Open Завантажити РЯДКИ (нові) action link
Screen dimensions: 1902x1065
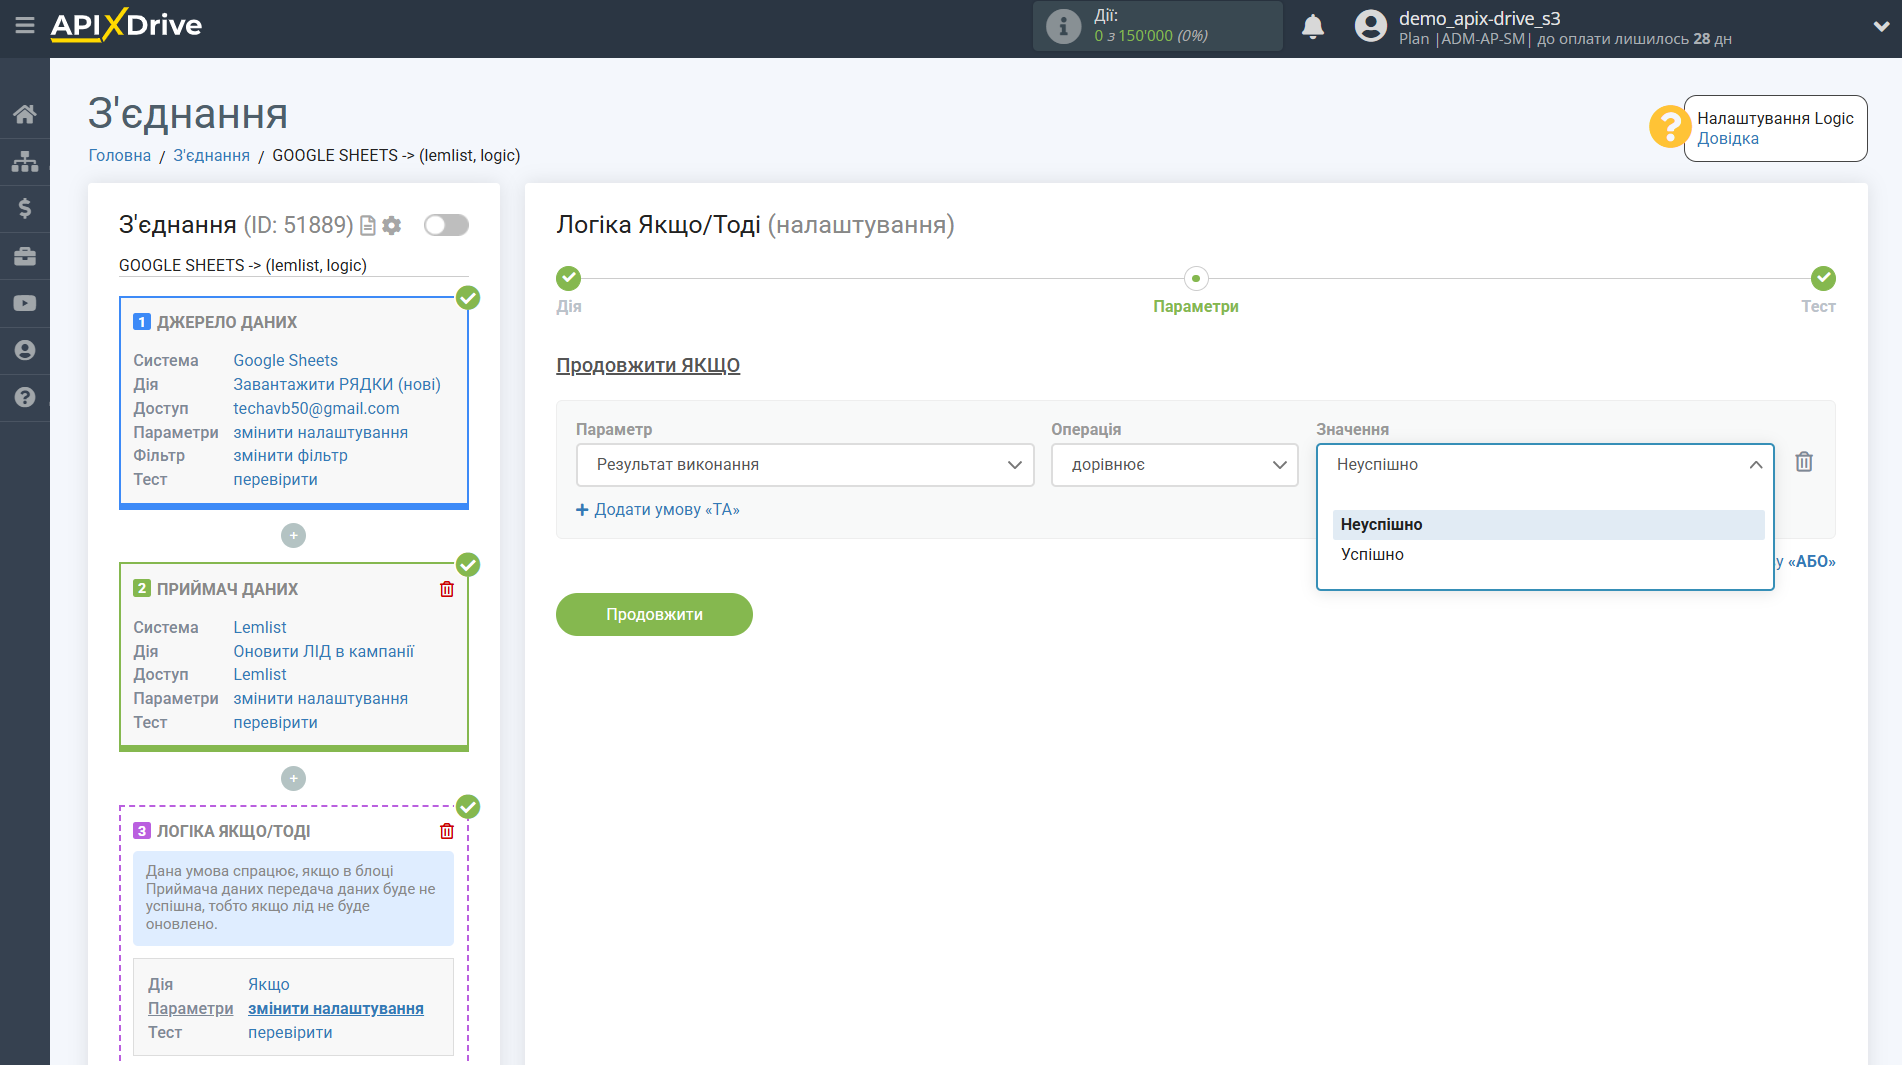(x=337, y=384)
